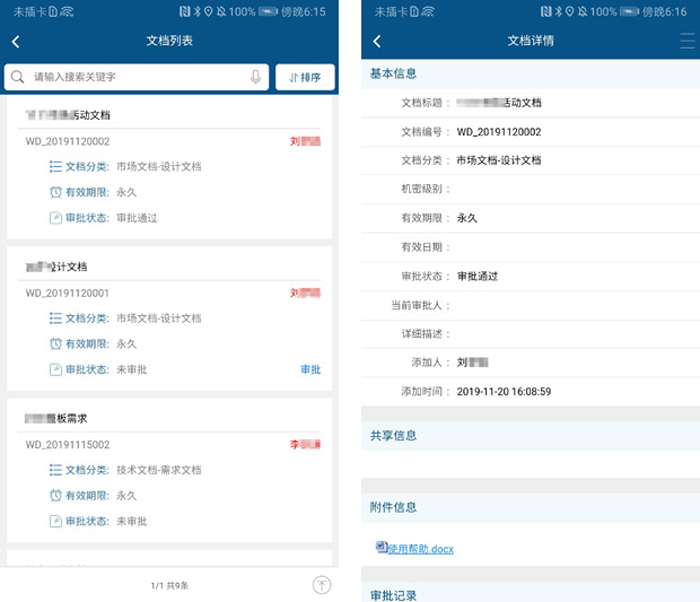Image resolution: width=700 pixels, height=602 pixels.
Task: Click the search keyword input field
Action: (x=135, y=77)
